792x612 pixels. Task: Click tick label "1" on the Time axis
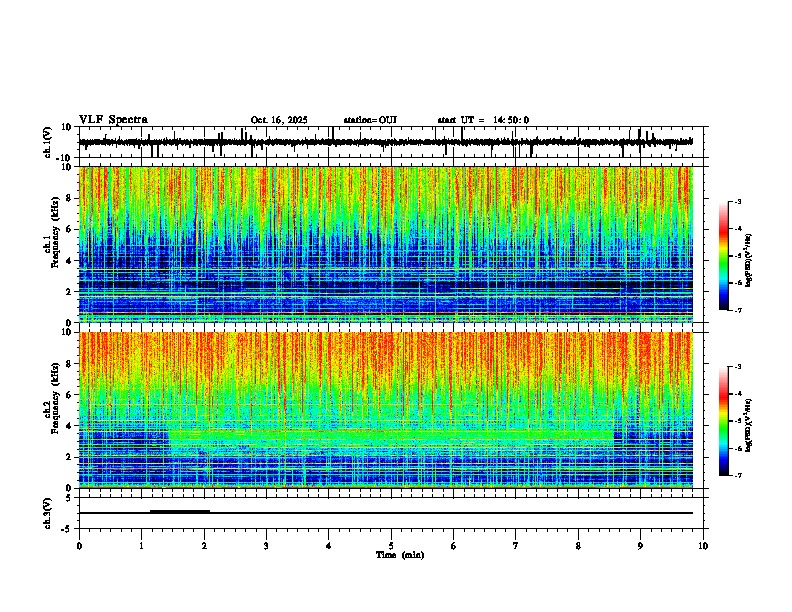click(x=141, y=546)
